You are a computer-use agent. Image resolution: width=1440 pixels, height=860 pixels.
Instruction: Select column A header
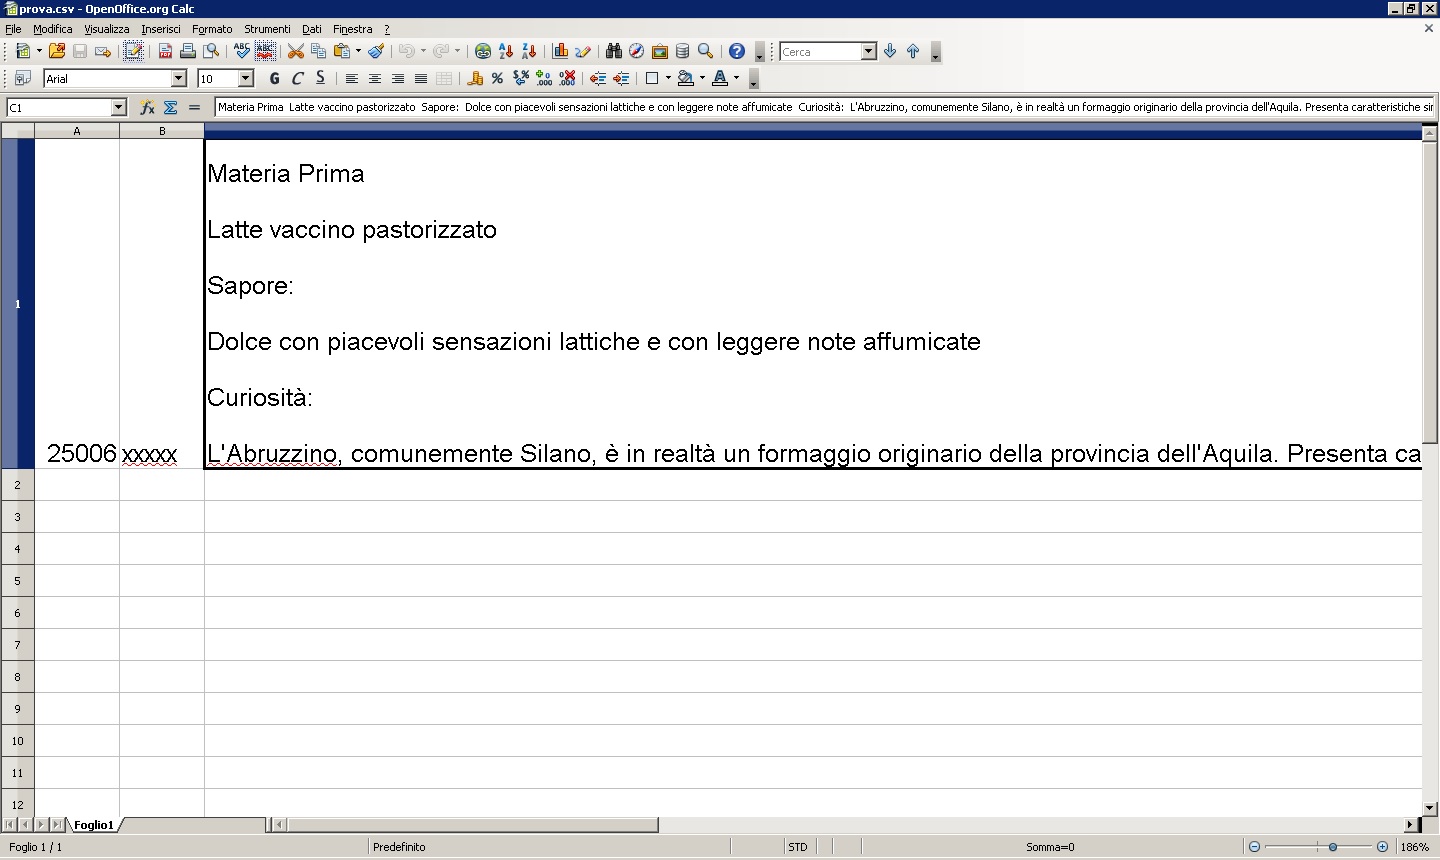click(77, 131)
